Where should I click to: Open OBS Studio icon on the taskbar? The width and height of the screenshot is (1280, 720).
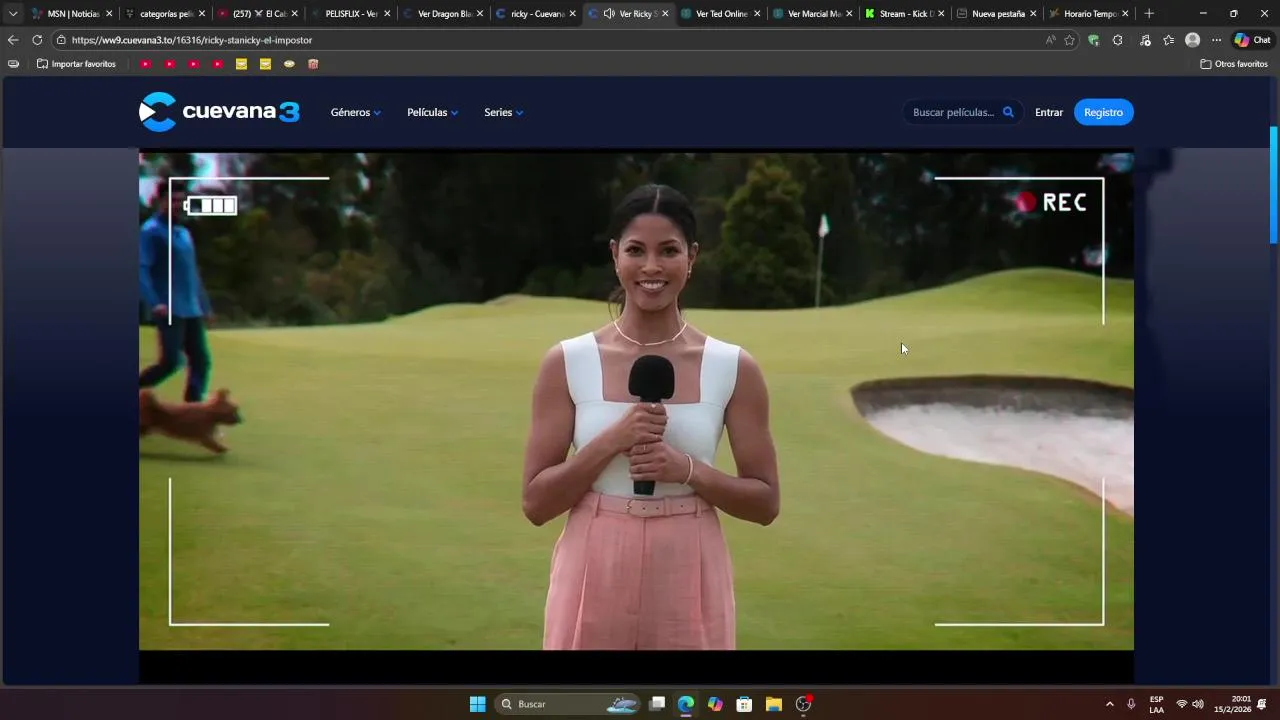tap(803, 704)
